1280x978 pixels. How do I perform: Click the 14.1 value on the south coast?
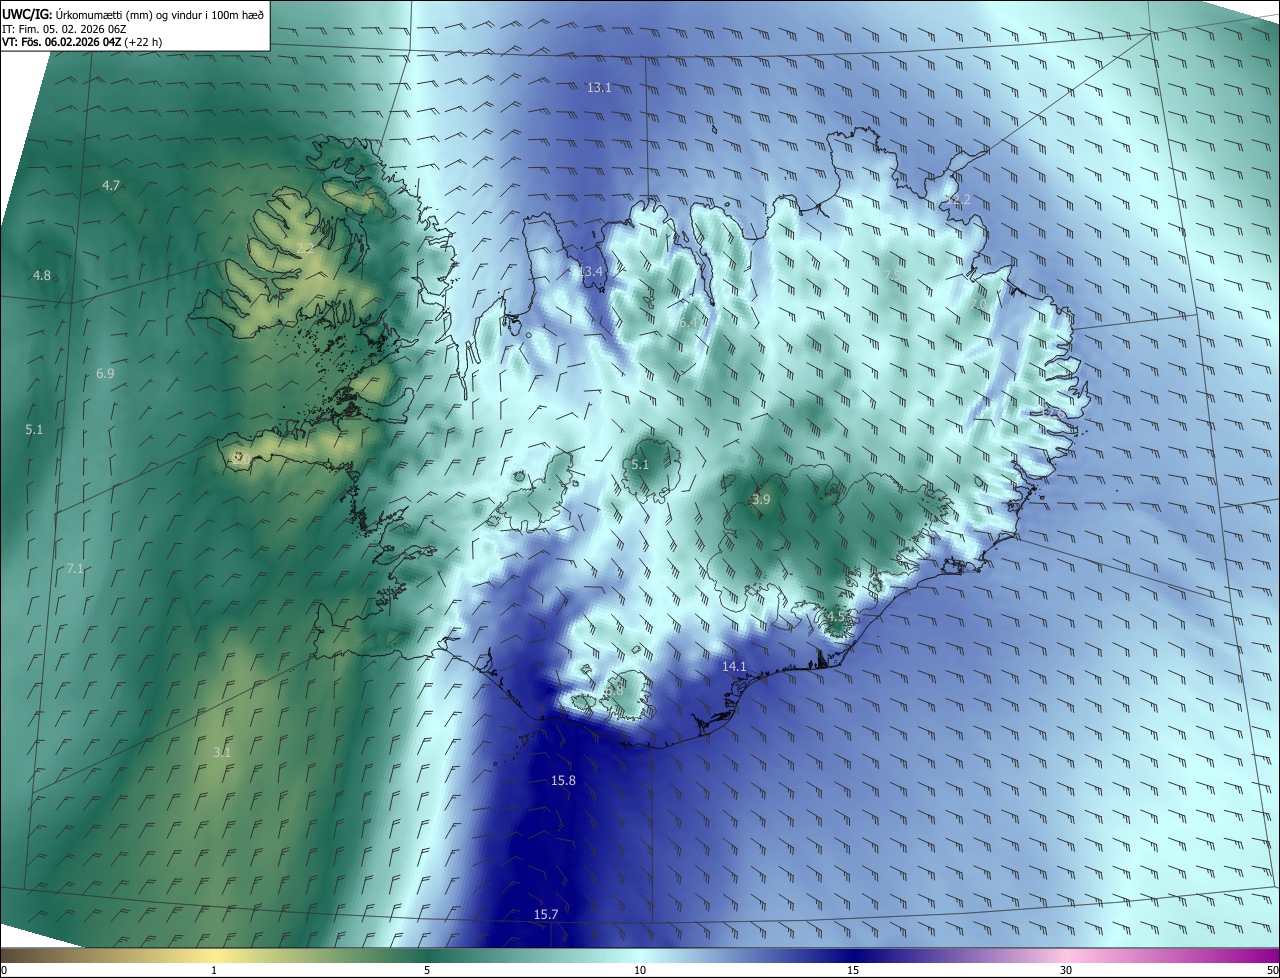pos(734,667)
